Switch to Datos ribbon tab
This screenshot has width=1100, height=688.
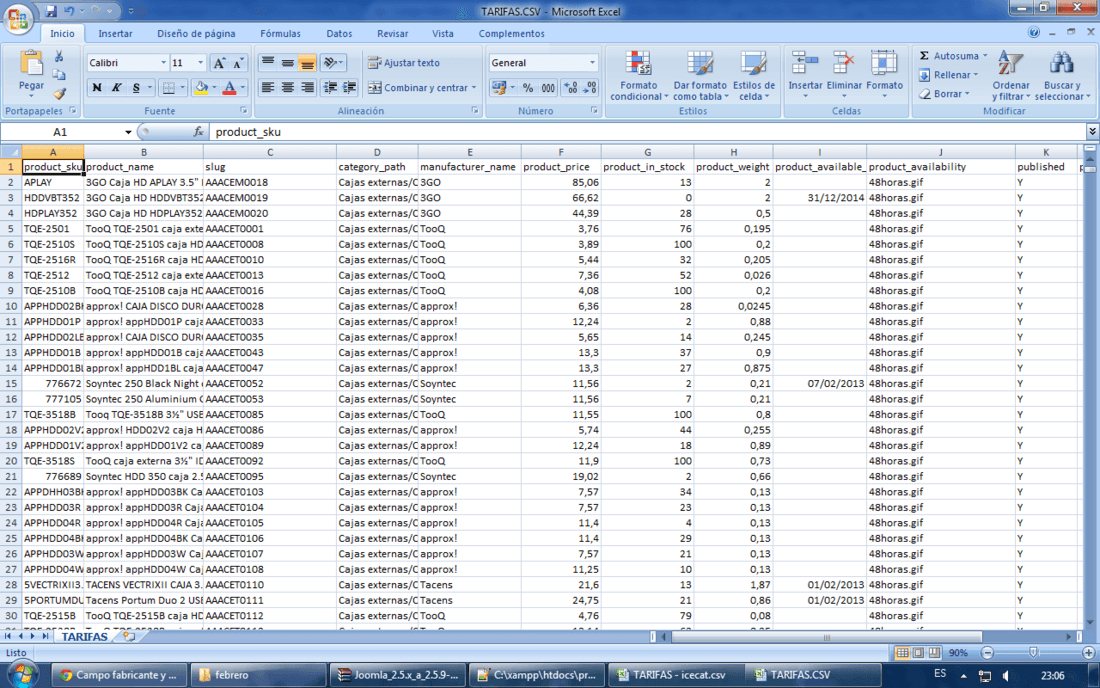339,34
